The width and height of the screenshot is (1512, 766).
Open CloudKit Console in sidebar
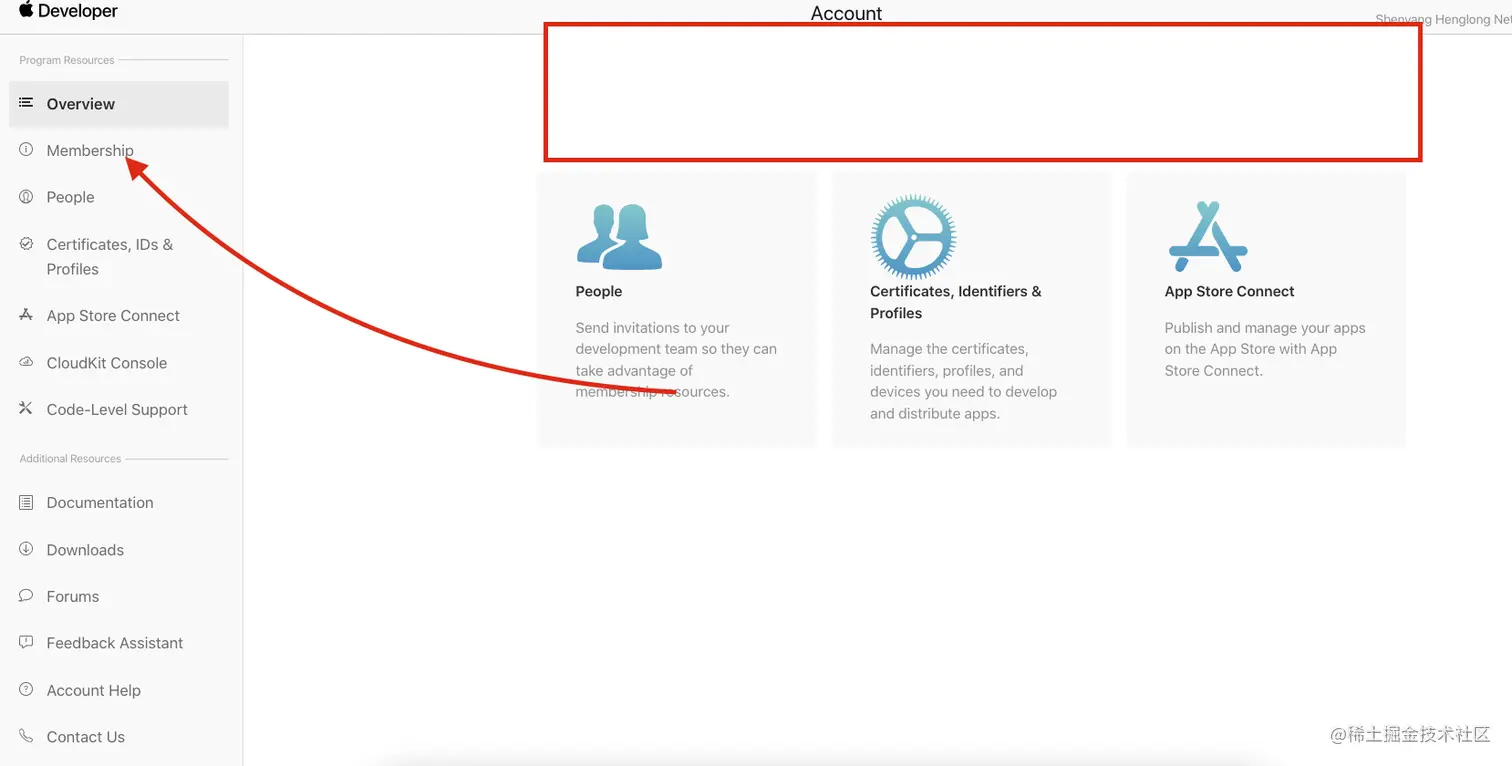tap(107, 363)
